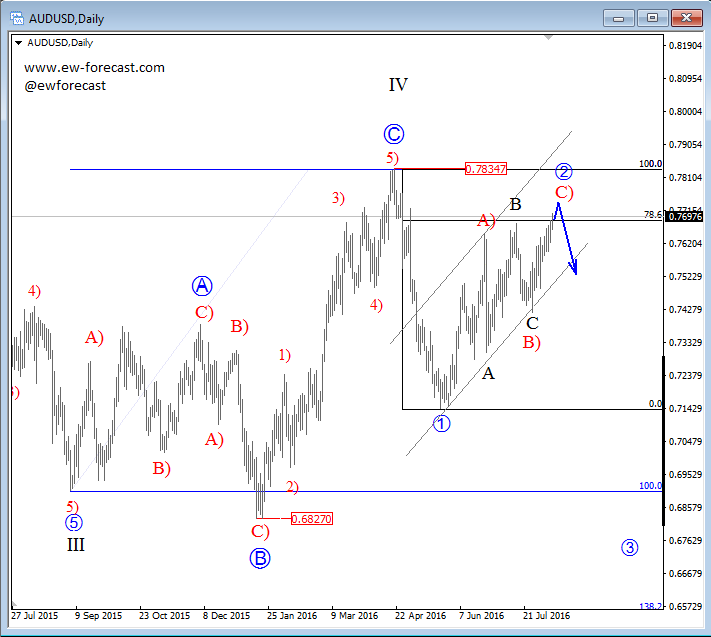Click the chart window icon in title bar

point(17,18)
